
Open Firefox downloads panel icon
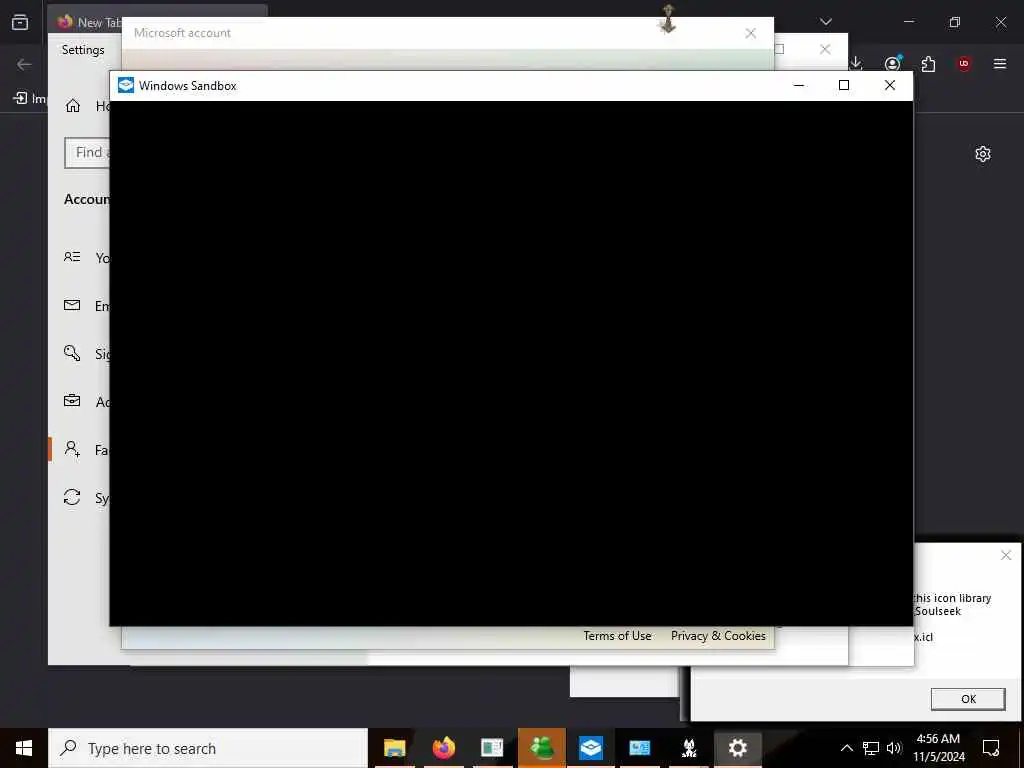click(856, 63)
